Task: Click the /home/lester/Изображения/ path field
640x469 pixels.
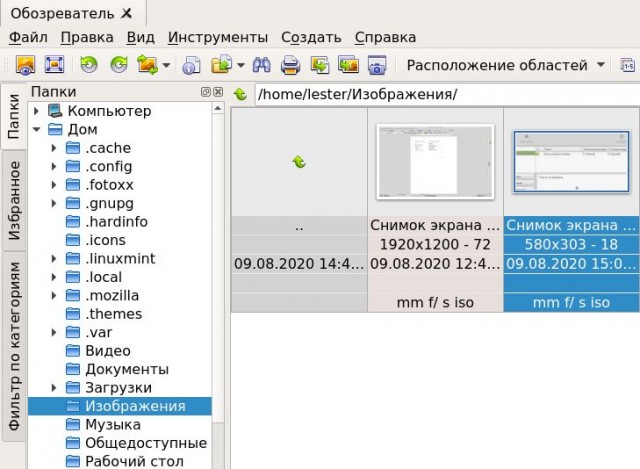Action: pyautogui.click(x=447, y=94)
